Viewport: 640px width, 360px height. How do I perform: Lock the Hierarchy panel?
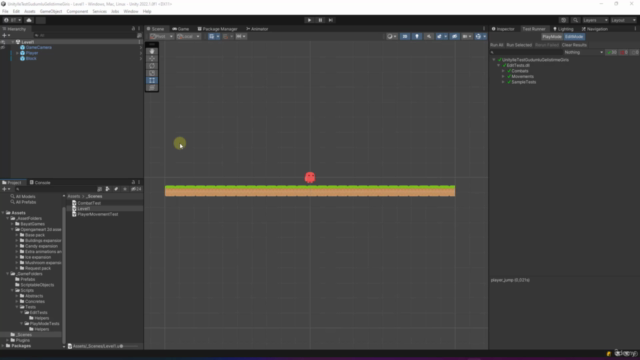click(x=133, y=29)
